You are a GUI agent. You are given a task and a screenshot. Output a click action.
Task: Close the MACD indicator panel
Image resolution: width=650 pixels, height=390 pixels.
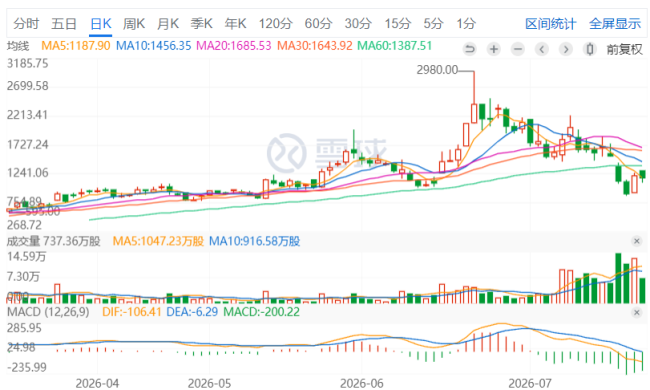637,312
